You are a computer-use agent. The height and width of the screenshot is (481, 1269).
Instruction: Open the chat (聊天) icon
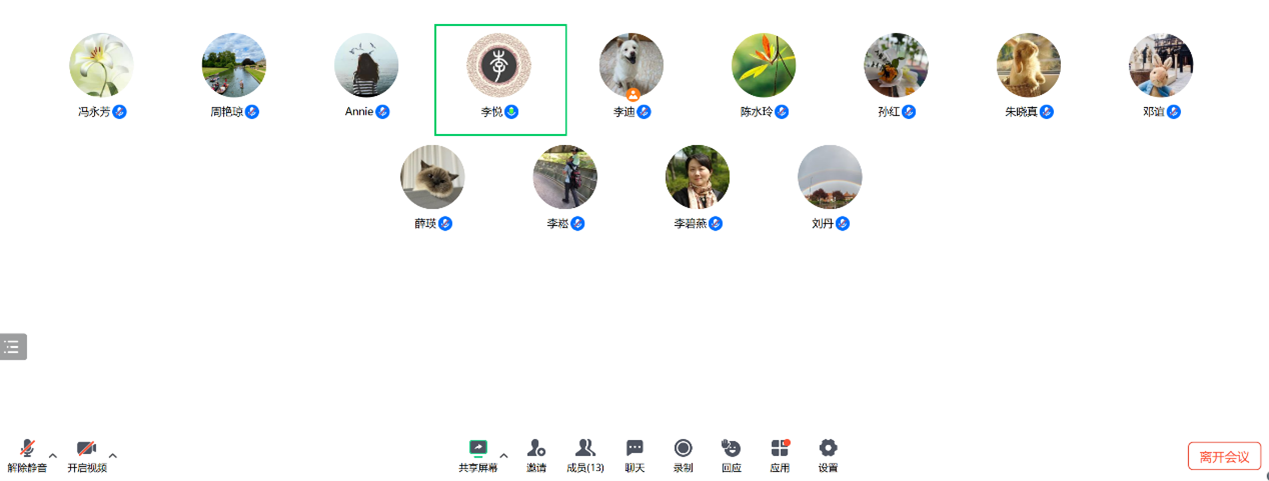point(635,455)
